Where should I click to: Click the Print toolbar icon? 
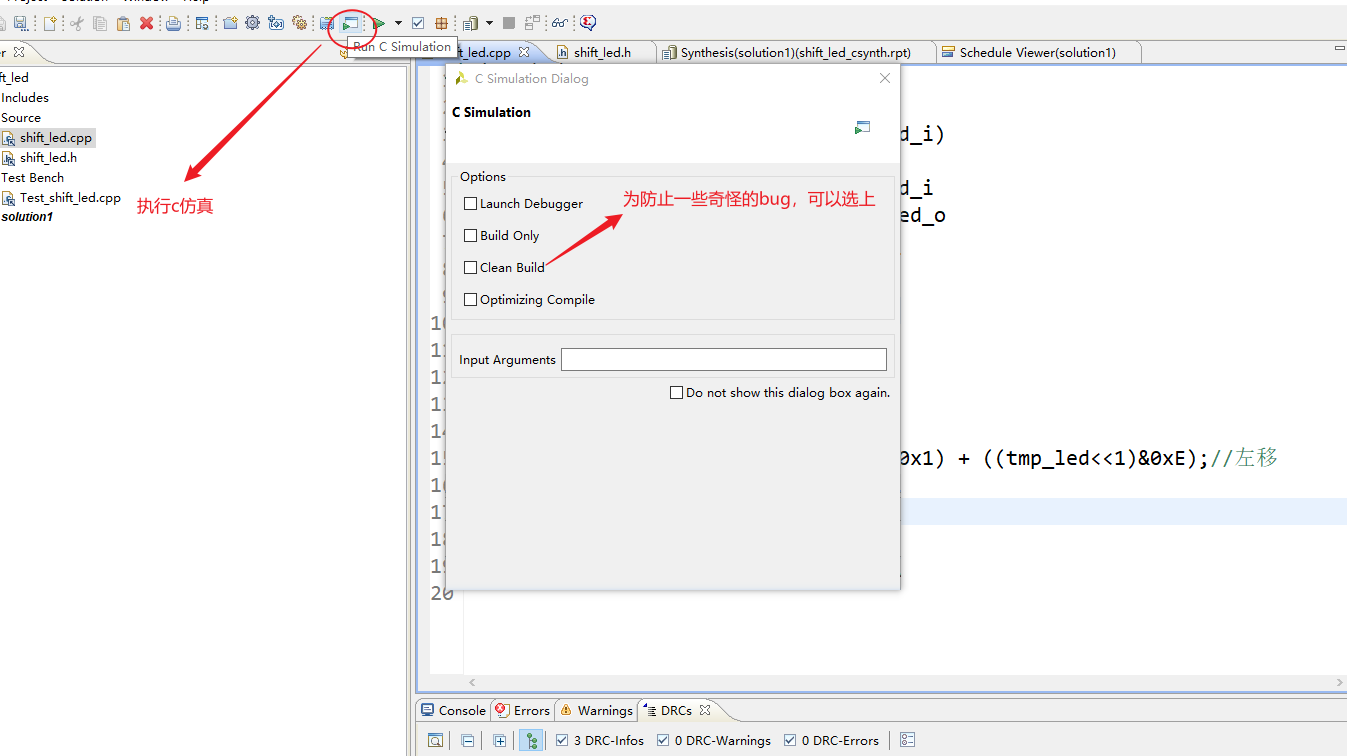click(174, 22)
